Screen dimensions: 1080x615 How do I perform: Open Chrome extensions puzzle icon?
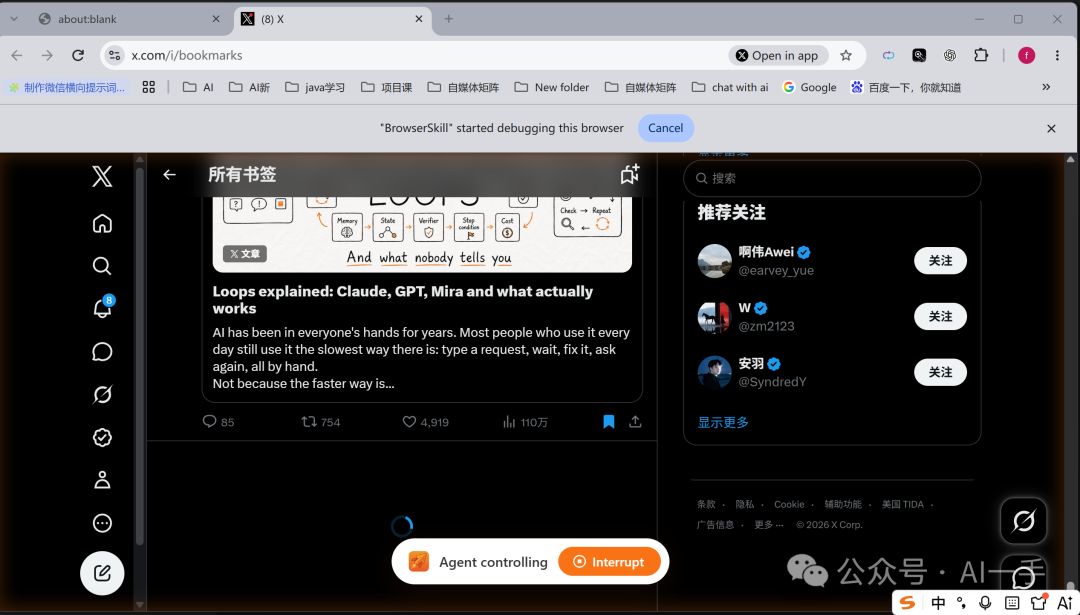981,55
